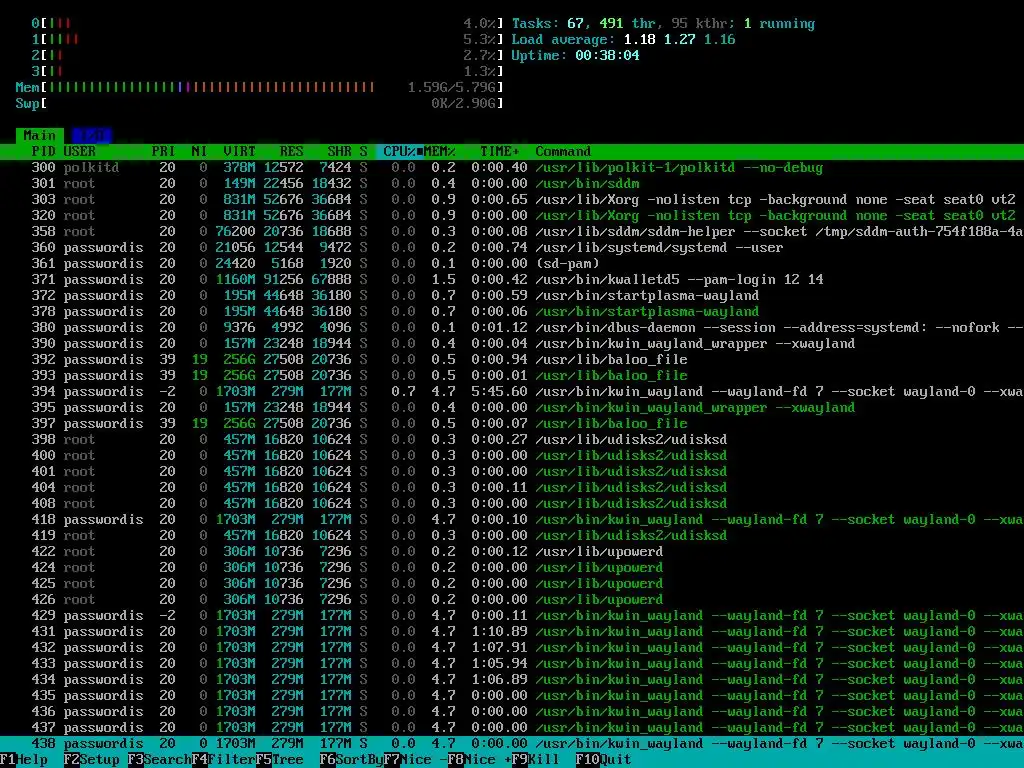Sort by the MEM% column header
Screen dimensions: 1024x768
[440, 152]
